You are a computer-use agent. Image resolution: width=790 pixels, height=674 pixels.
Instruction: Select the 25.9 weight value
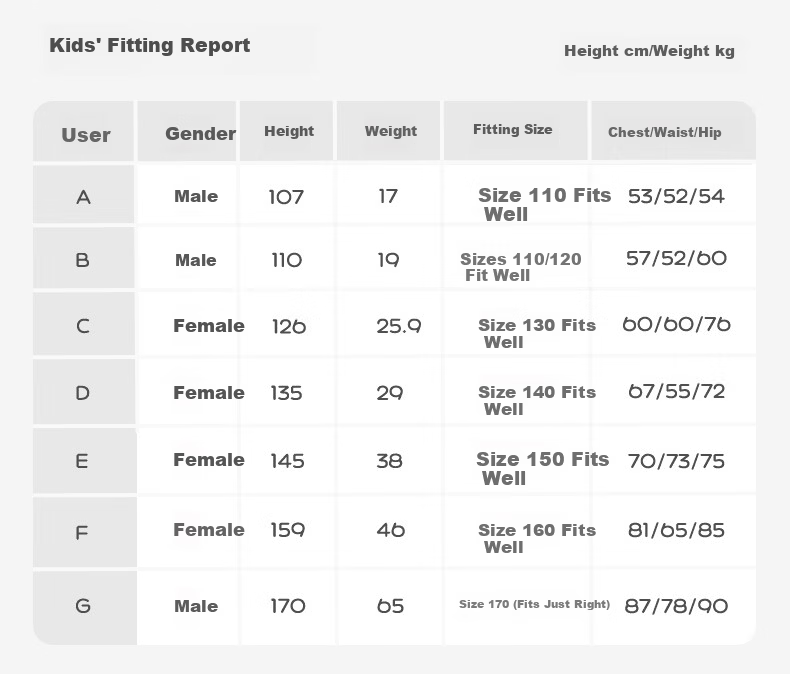(399, 326)
